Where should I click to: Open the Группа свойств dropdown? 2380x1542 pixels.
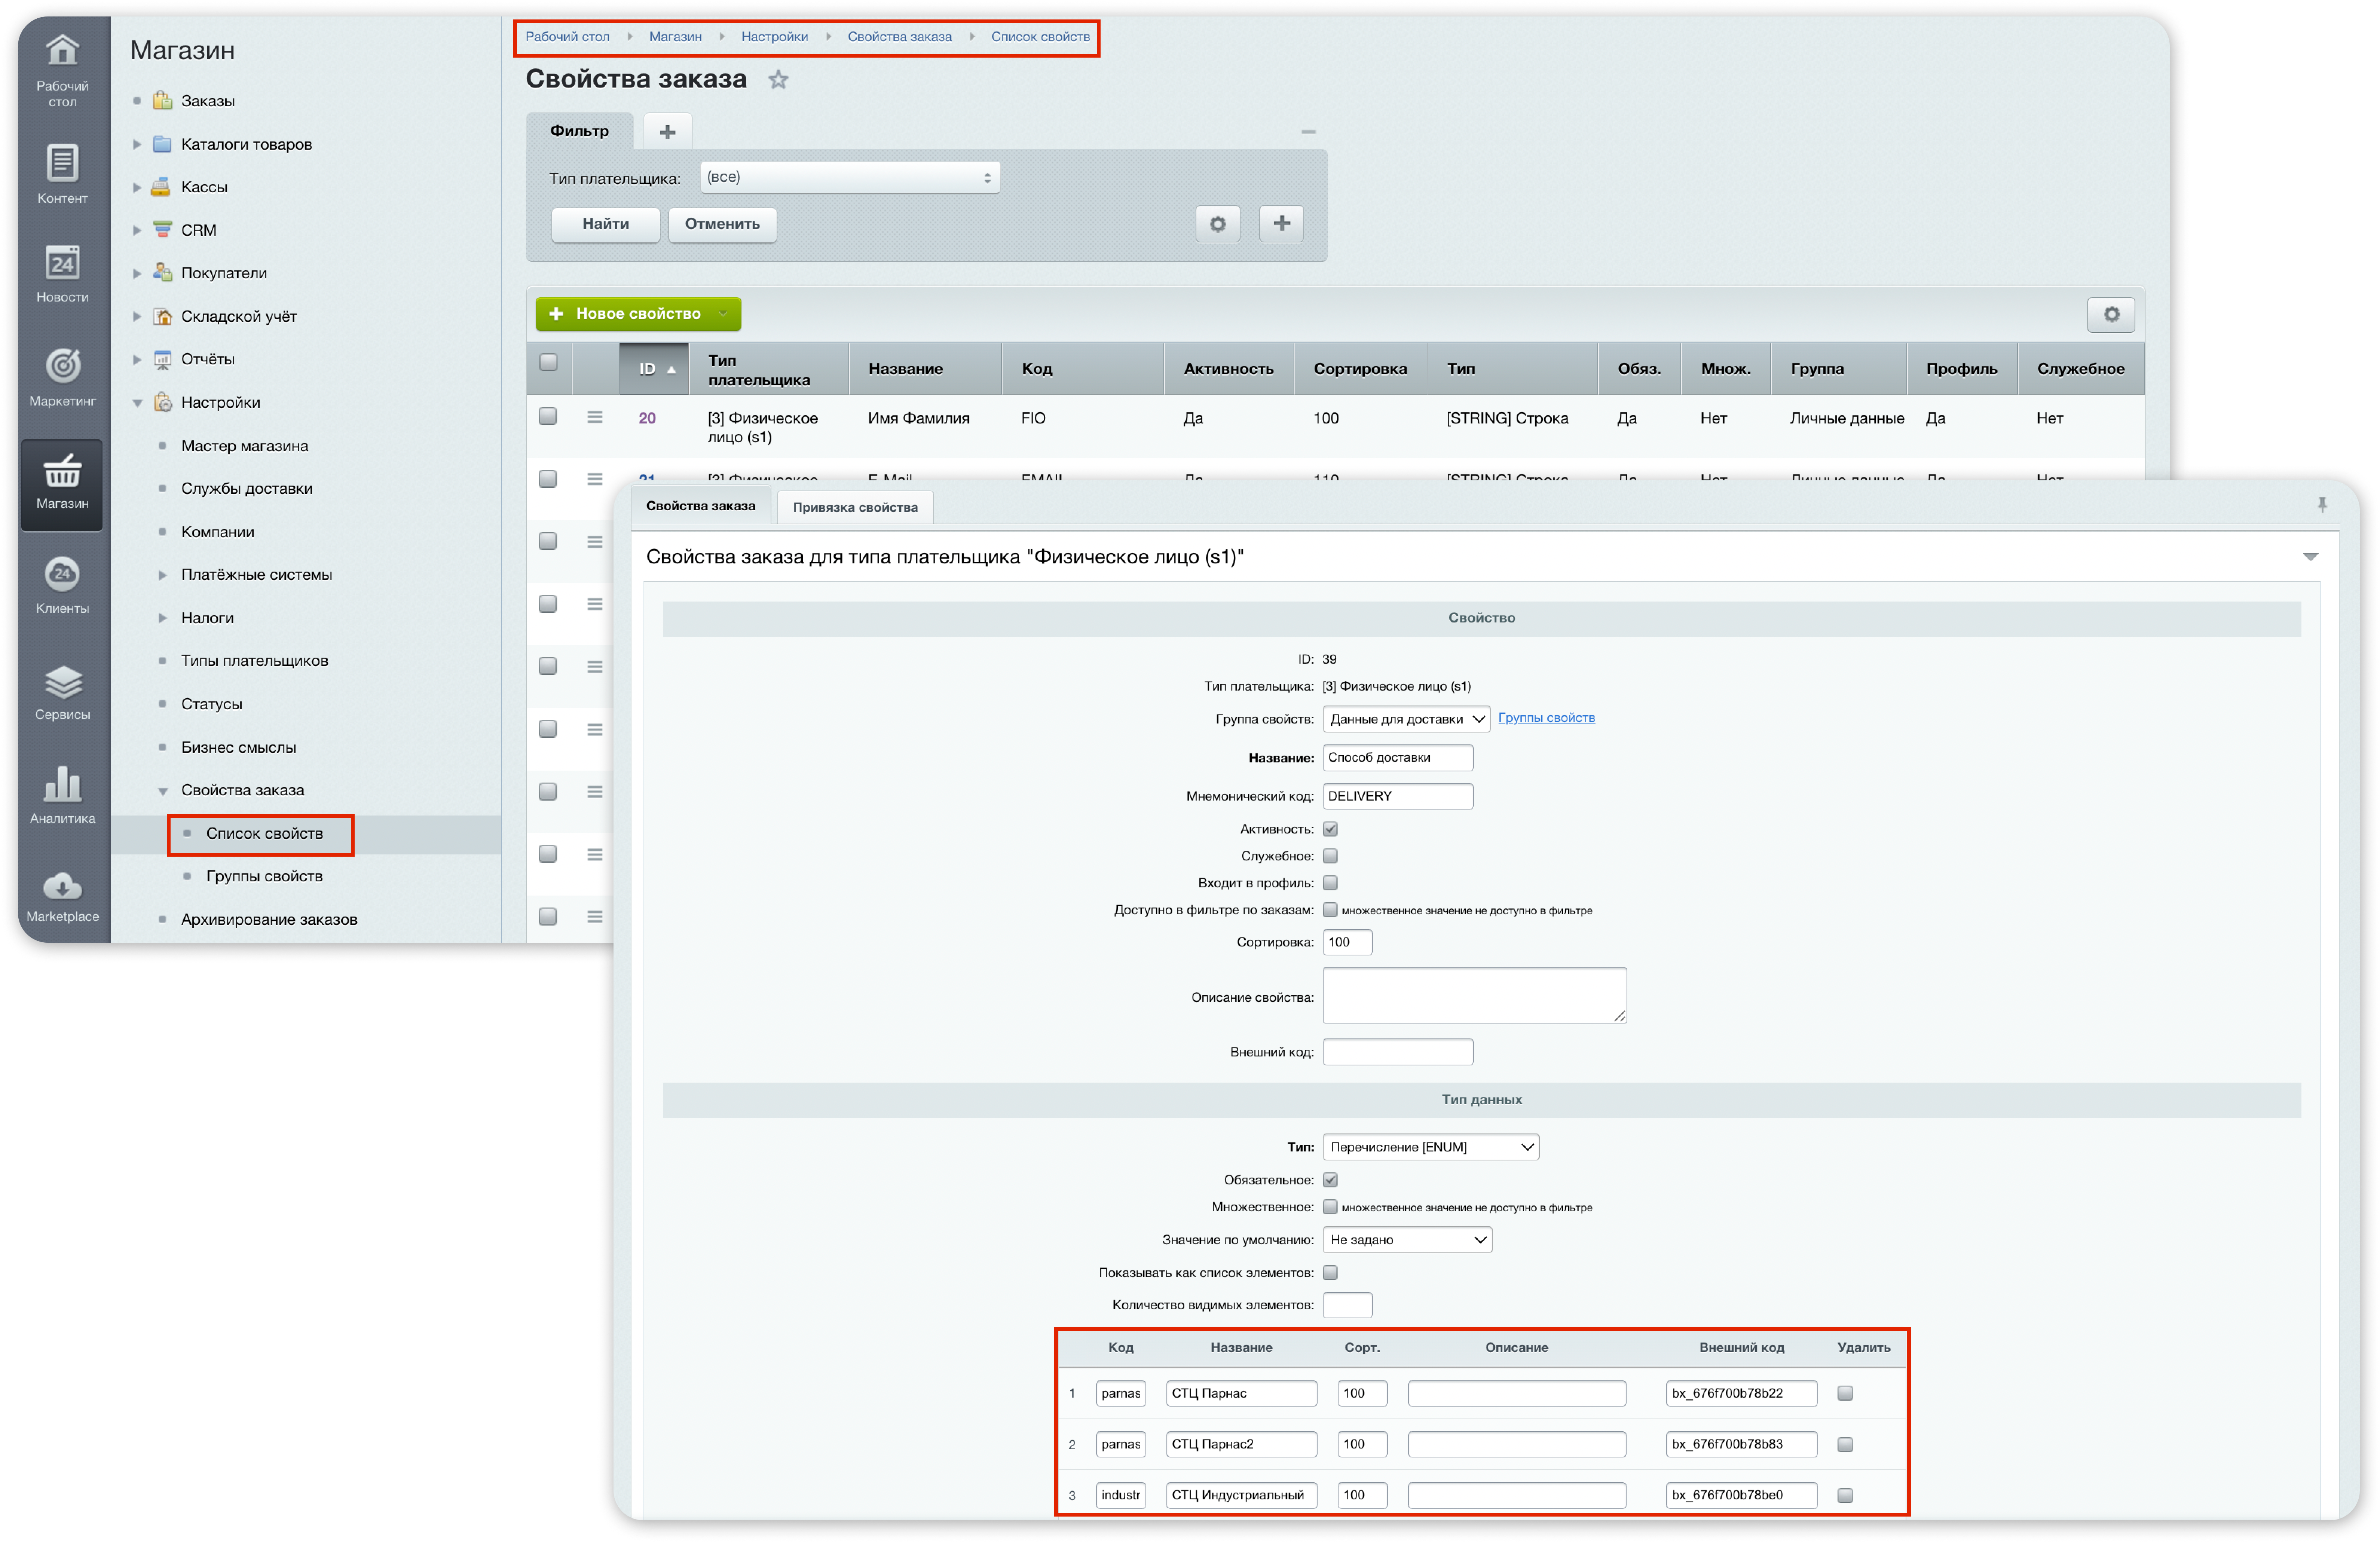point(1406,719)
